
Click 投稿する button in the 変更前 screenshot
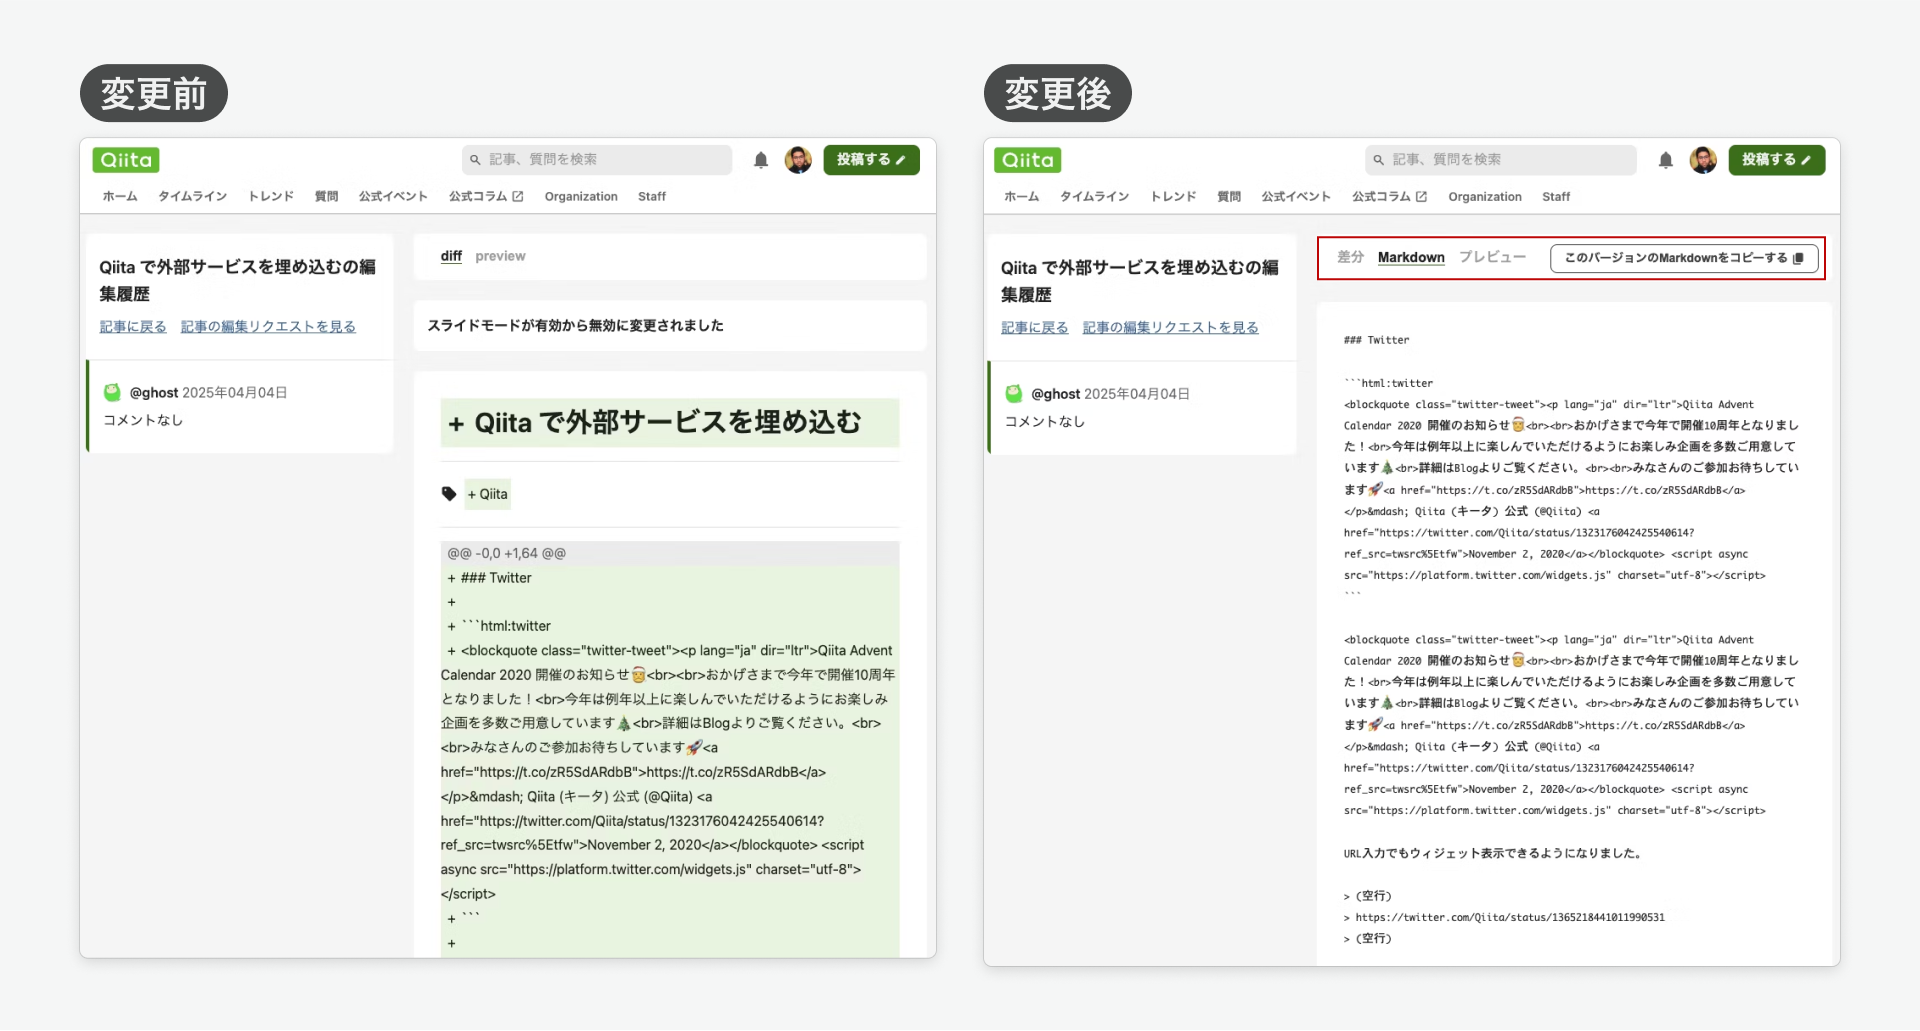[x=871, y=160]
